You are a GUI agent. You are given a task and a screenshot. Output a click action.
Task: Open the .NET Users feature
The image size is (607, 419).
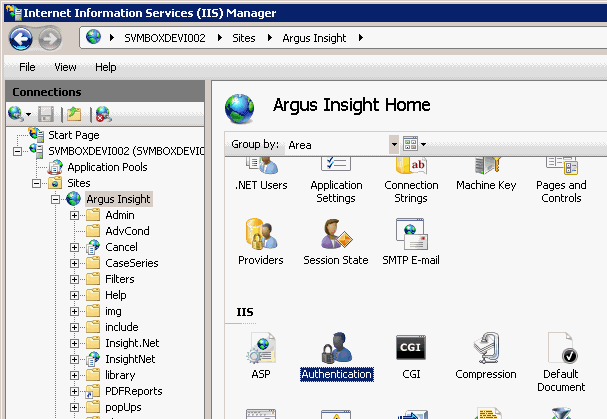[x=261, y=174]
